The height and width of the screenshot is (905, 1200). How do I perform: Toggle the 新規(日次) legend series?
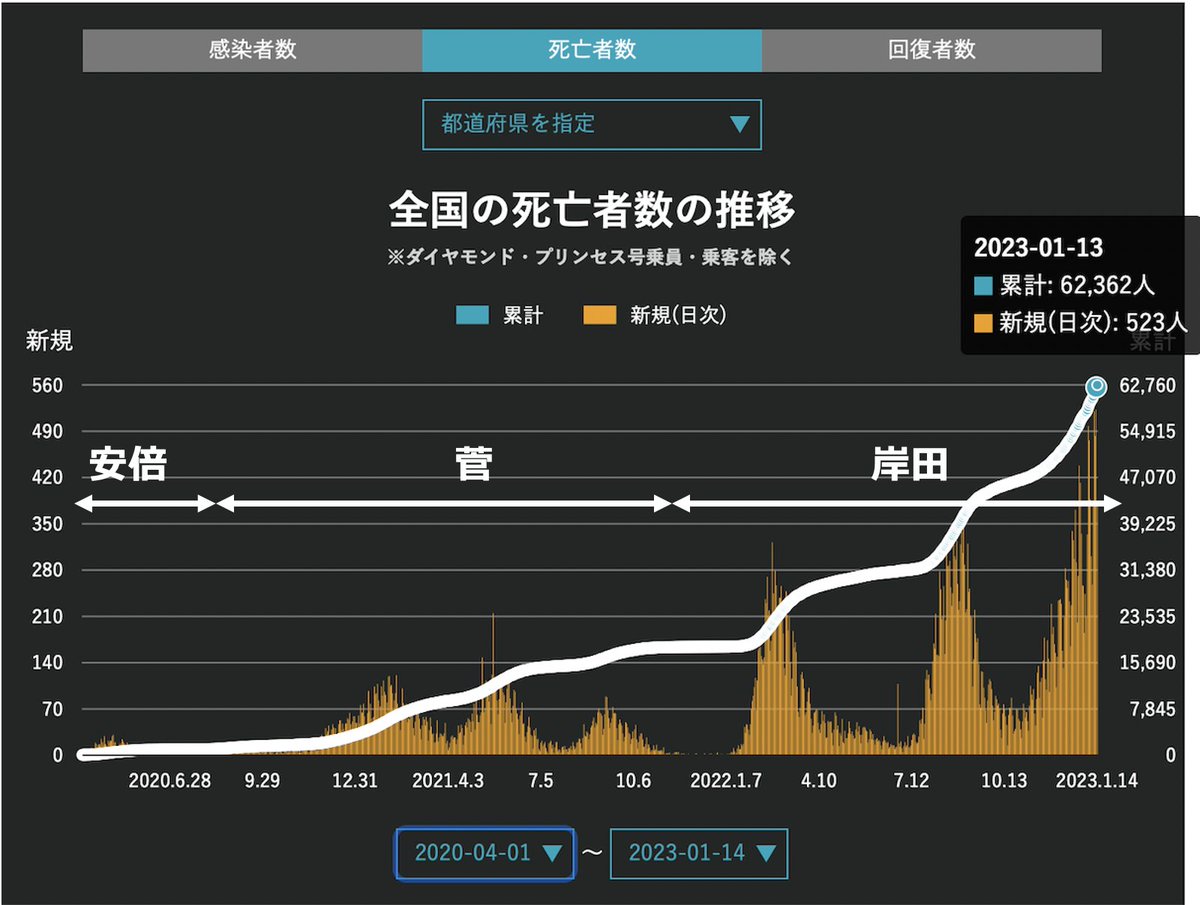654,316
